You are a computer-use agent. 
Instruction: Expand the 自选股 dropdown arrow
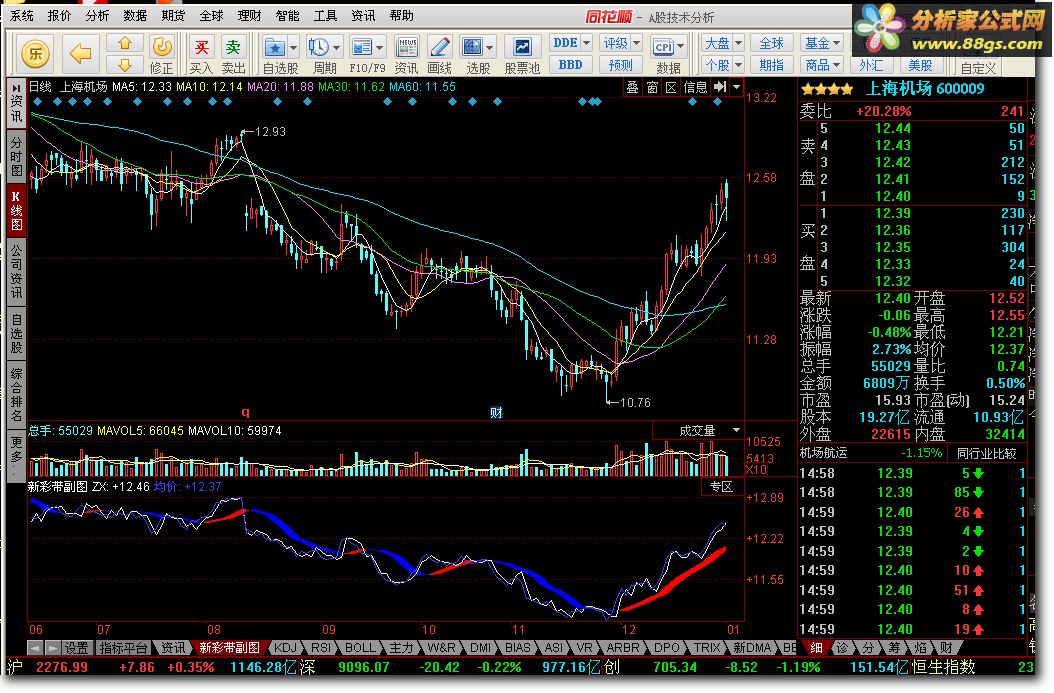point(294,48)
